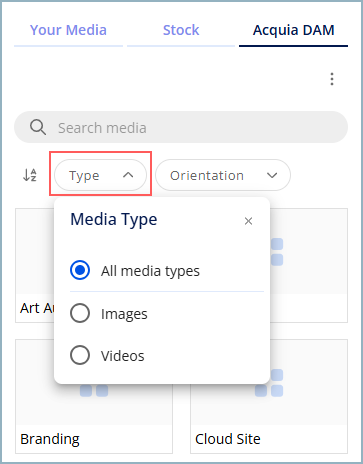Select the All media types radio button
This screenshot has height=464, width=363.
80,270
